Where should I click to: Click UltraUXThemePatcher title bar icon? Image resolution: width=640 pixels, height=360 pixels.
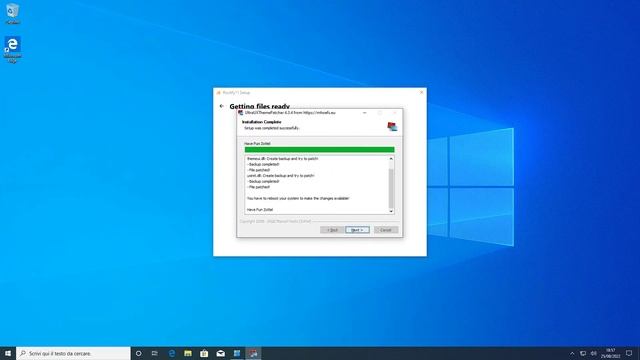click(x=241, y=113)
